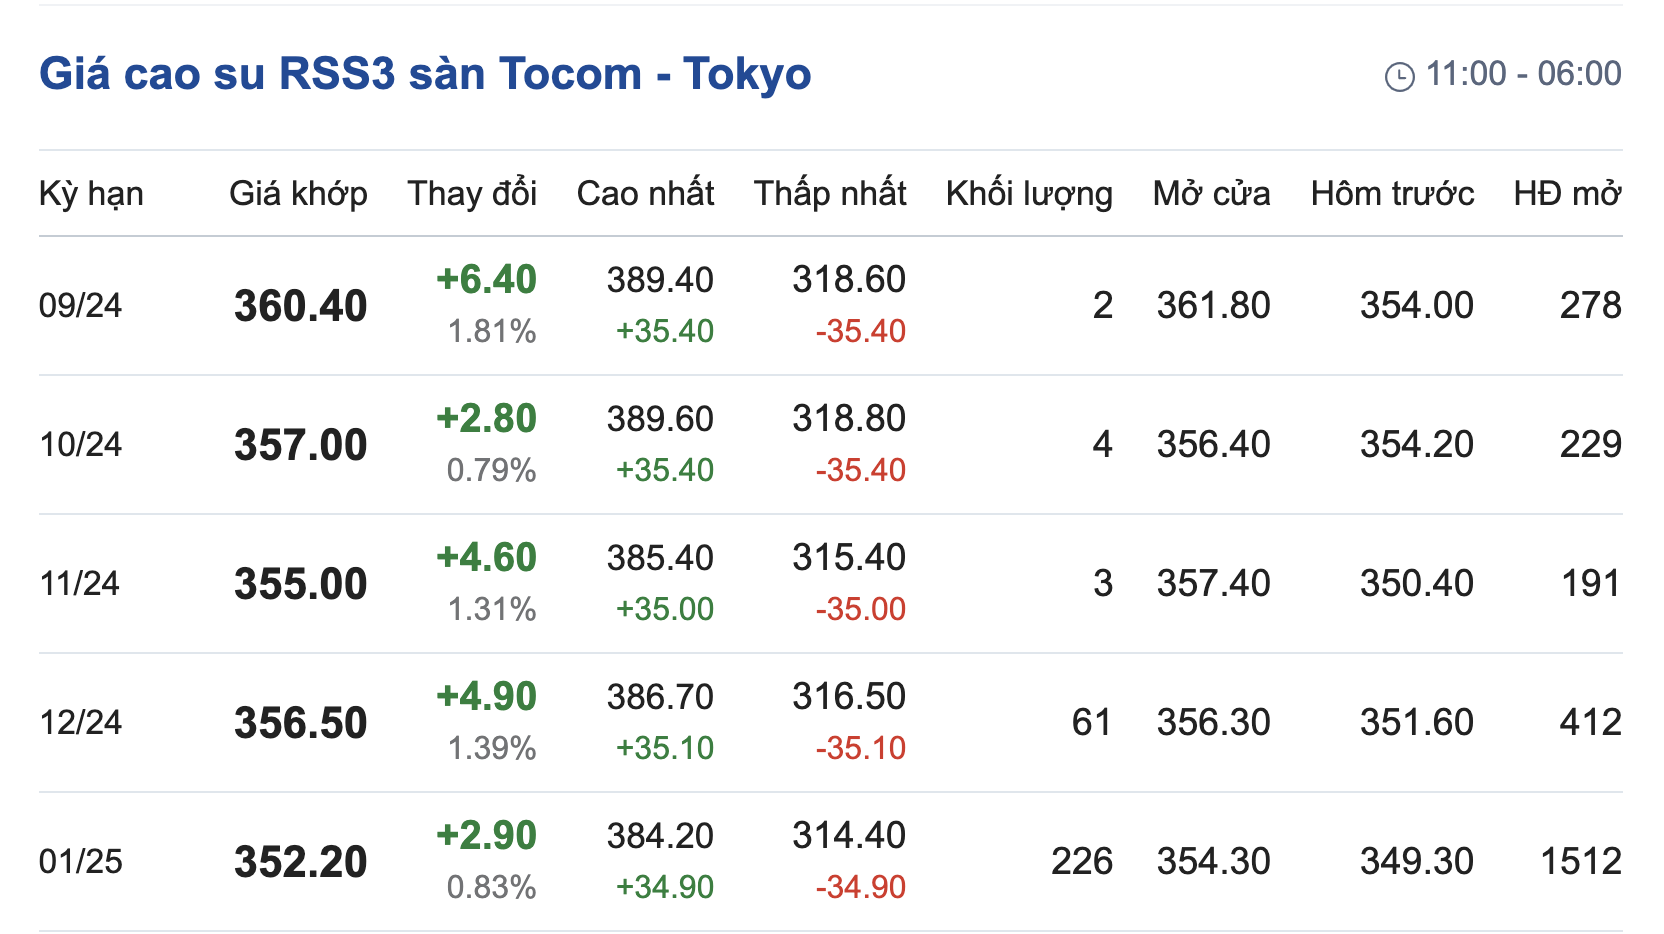The image size is (1664, 934).
Task: Select the 316.50 lowest price value
Action: tap(849, 697)
